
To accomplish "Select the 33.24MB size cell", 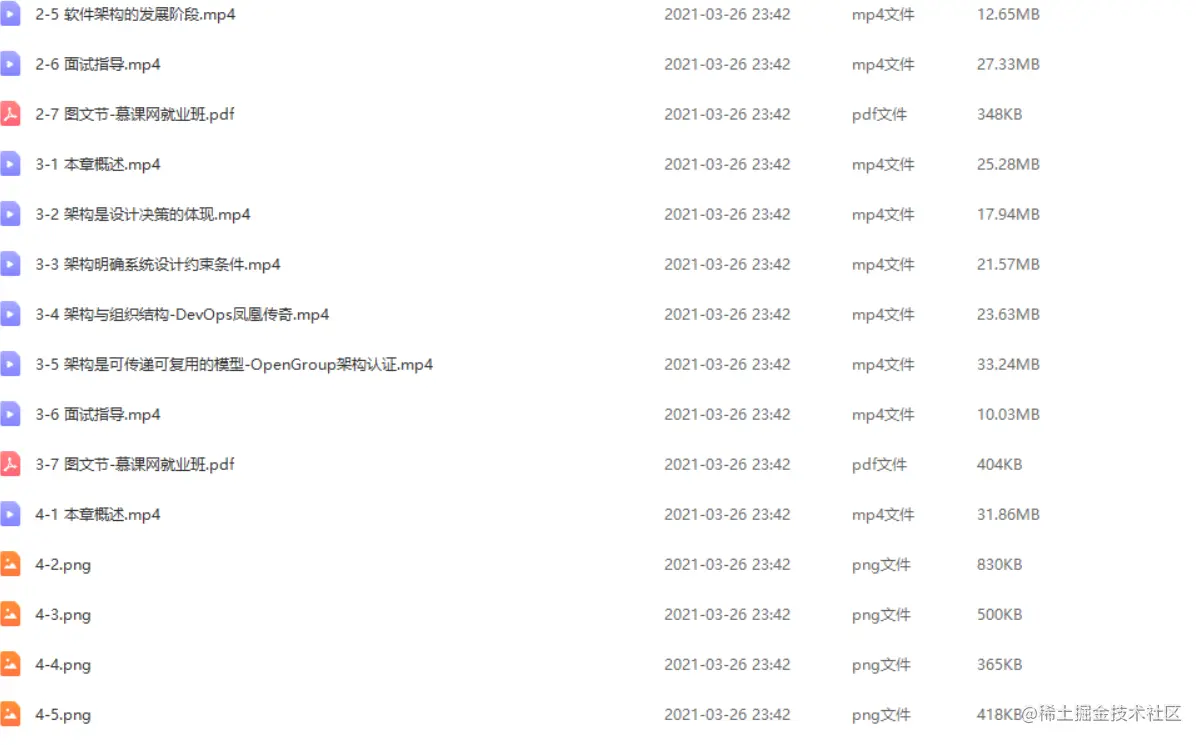I will pos(1008,364).
